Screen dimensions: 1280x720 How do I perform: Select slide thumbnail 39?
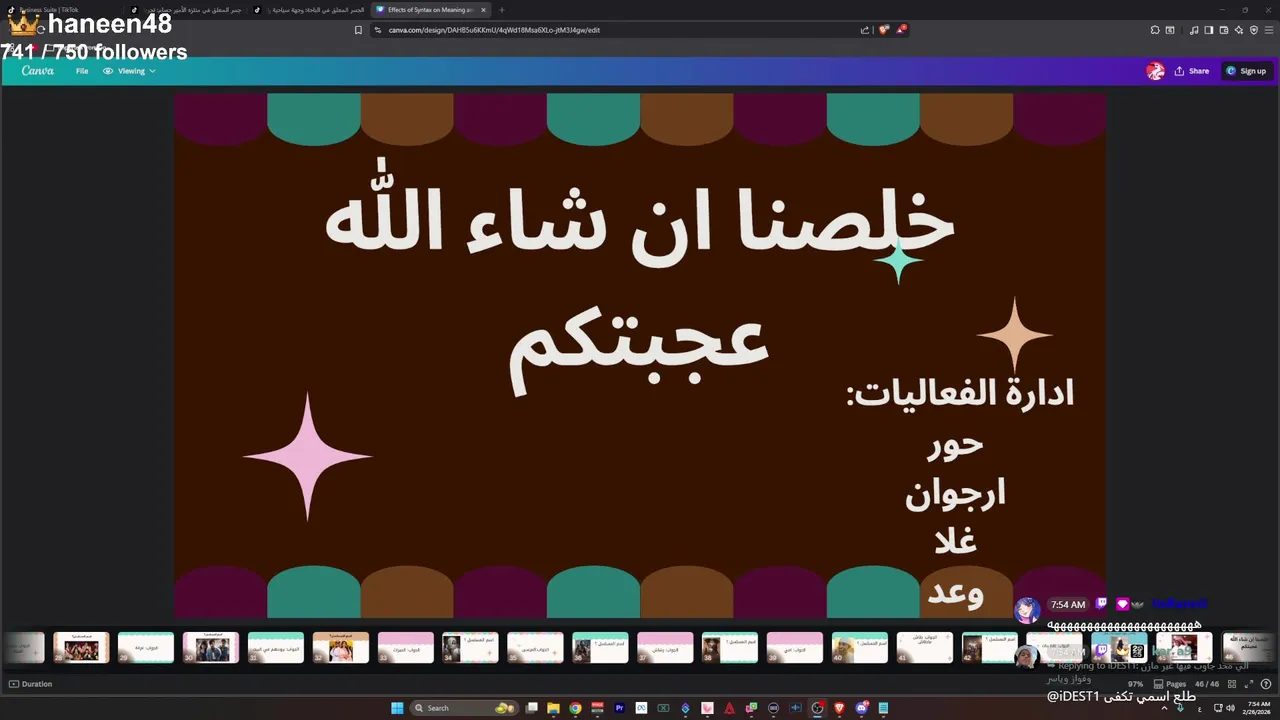click(x=795, y=648)
